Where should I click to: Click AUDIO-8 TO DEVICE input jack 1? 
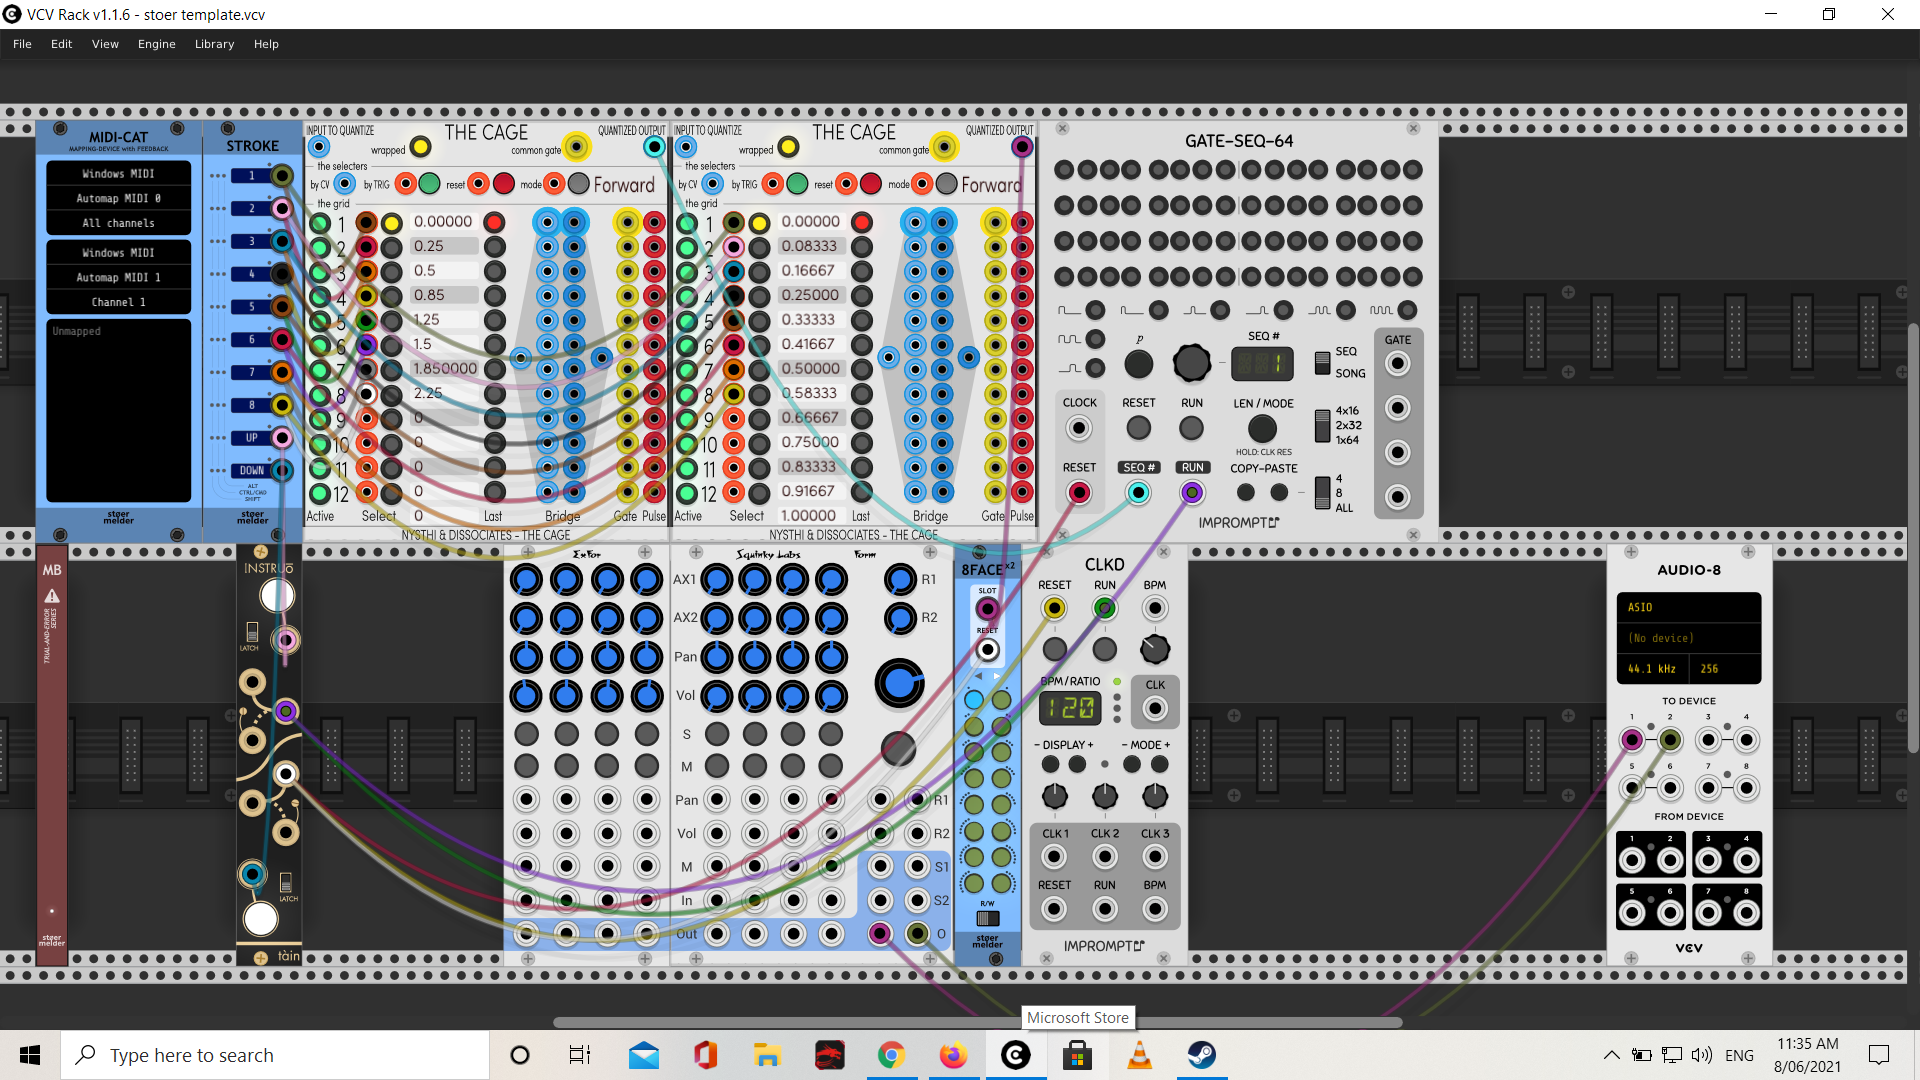pos(1631,740)
